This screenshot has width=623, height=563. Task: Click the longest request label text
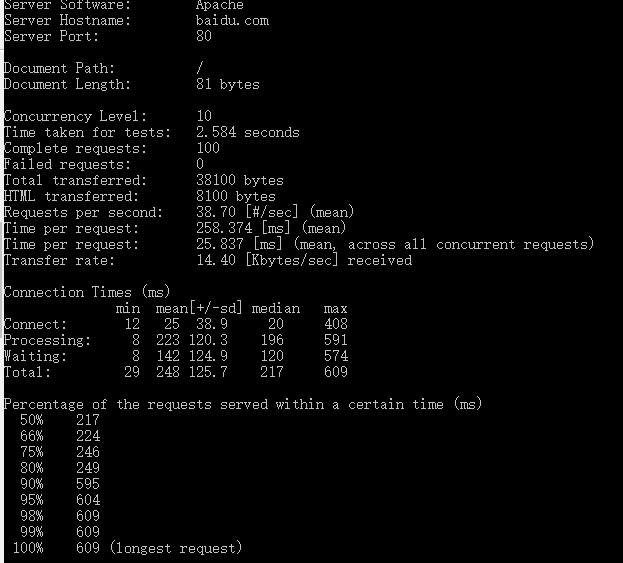click(x=176, y=548)
